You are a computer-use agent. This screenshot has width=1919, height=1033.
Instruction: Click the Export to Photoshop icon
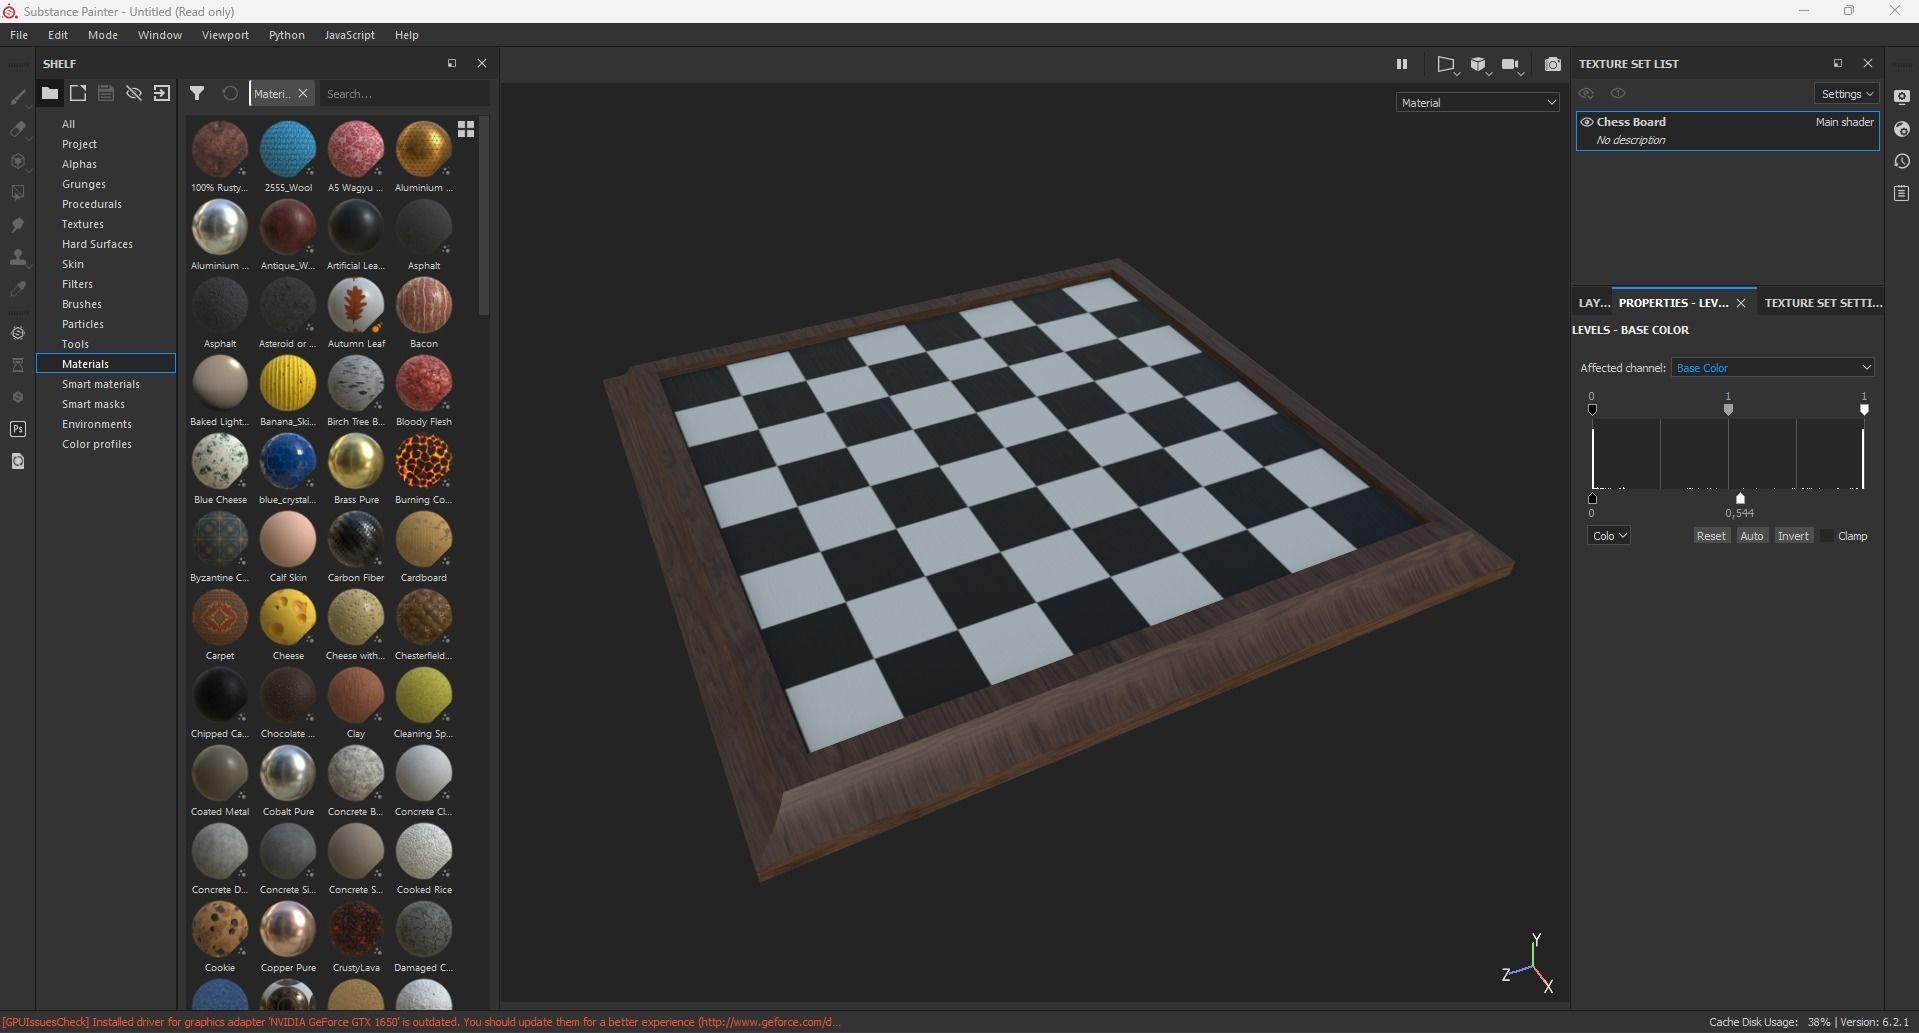[17, 429]
